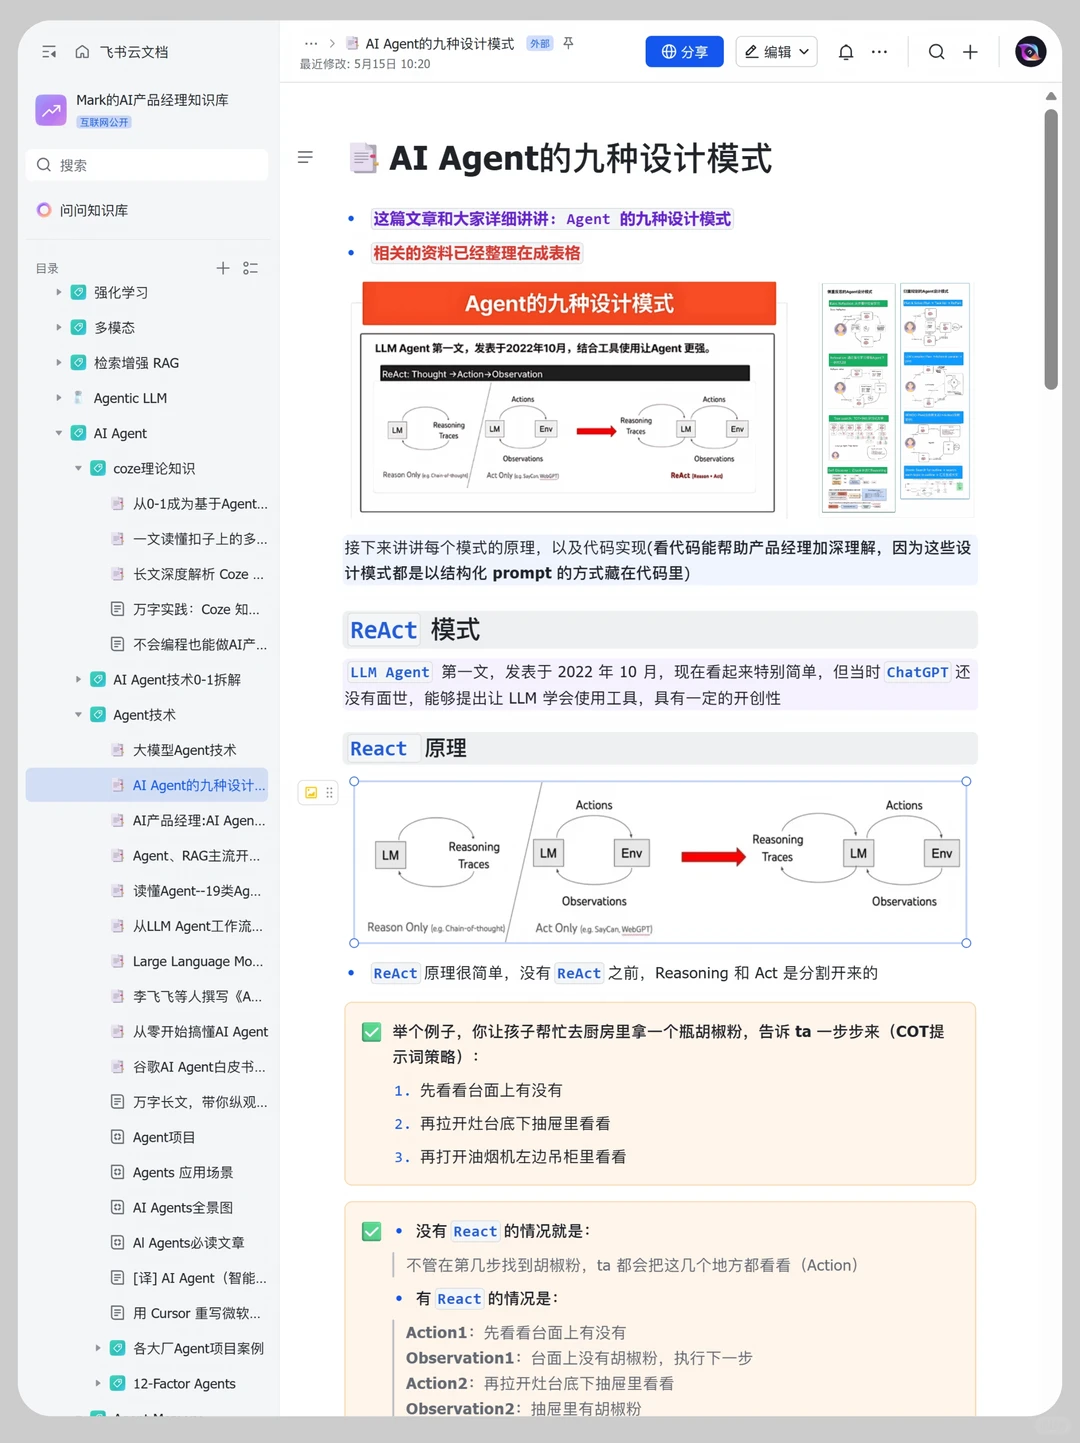Expand the Agentic LLM node
The height and width of the screenshot is (1443, 1080).
coord(58,398)
